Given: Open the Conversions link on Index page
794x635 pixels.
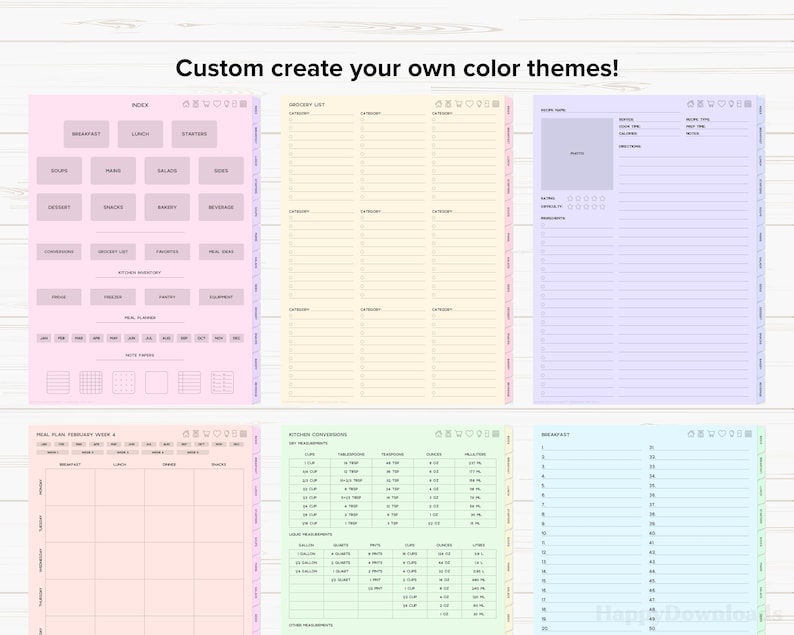Looking at the screenshot, I should [x=59, y=252].
